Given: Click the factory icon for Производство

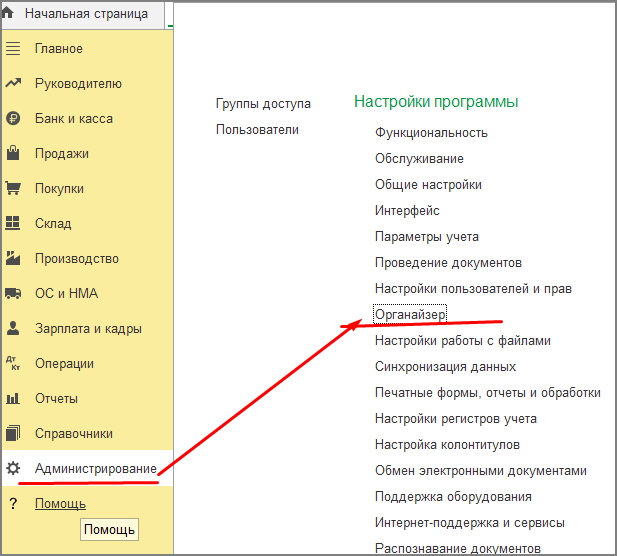Looking at the screenshot, I should click(x=13, y=258).
